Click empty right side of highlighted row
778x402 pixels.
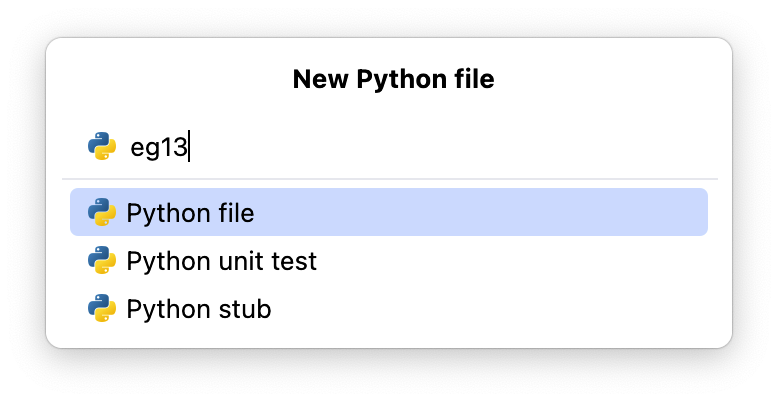(550, 213)
